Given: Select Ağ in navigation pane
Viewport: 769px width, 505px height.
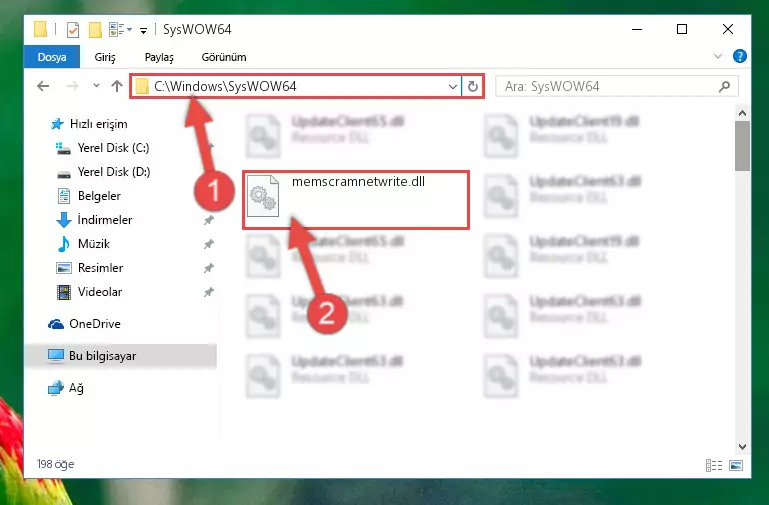Looking at the screenshot, I should coord(66,388).
